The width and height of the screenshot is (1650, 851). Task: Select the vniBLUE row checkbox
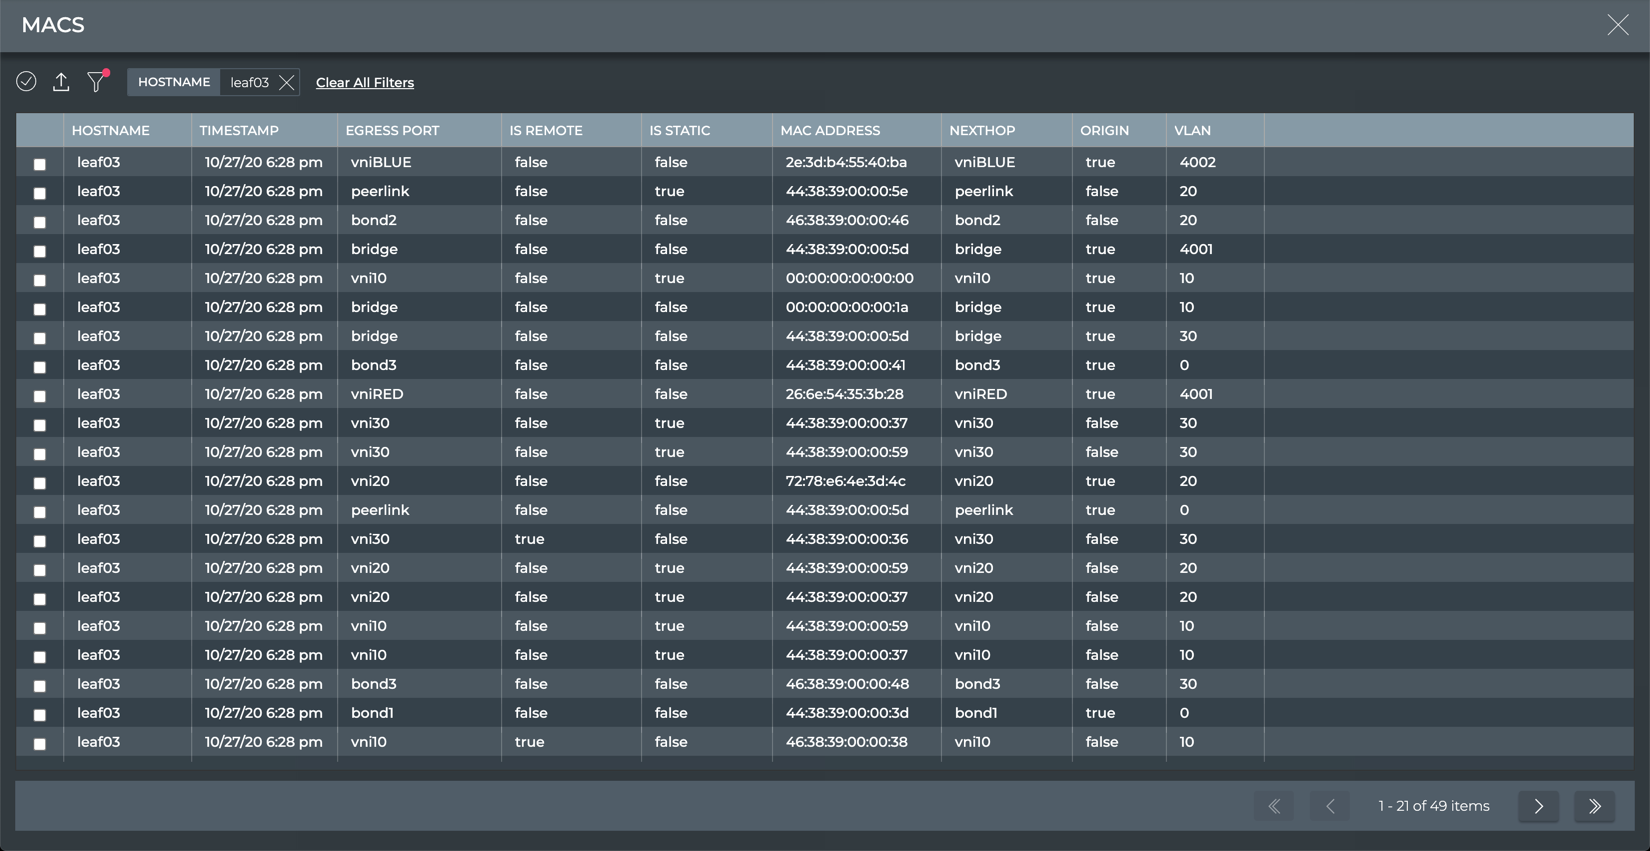click(40, 164)
